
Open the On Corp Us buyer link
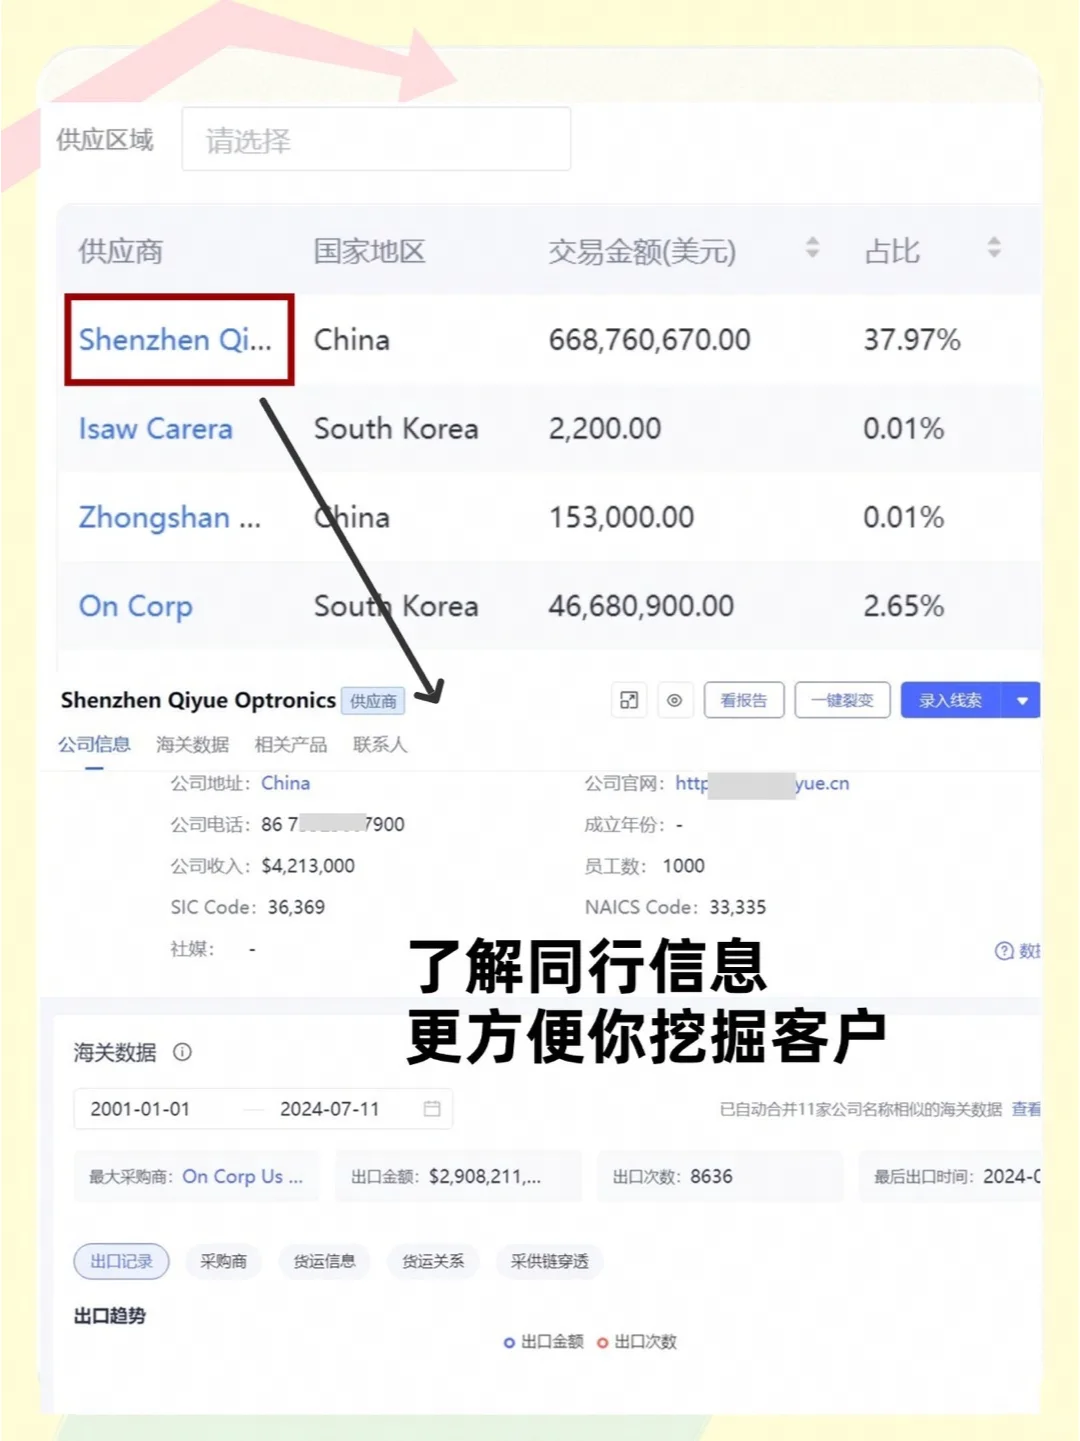point(242,1176)
